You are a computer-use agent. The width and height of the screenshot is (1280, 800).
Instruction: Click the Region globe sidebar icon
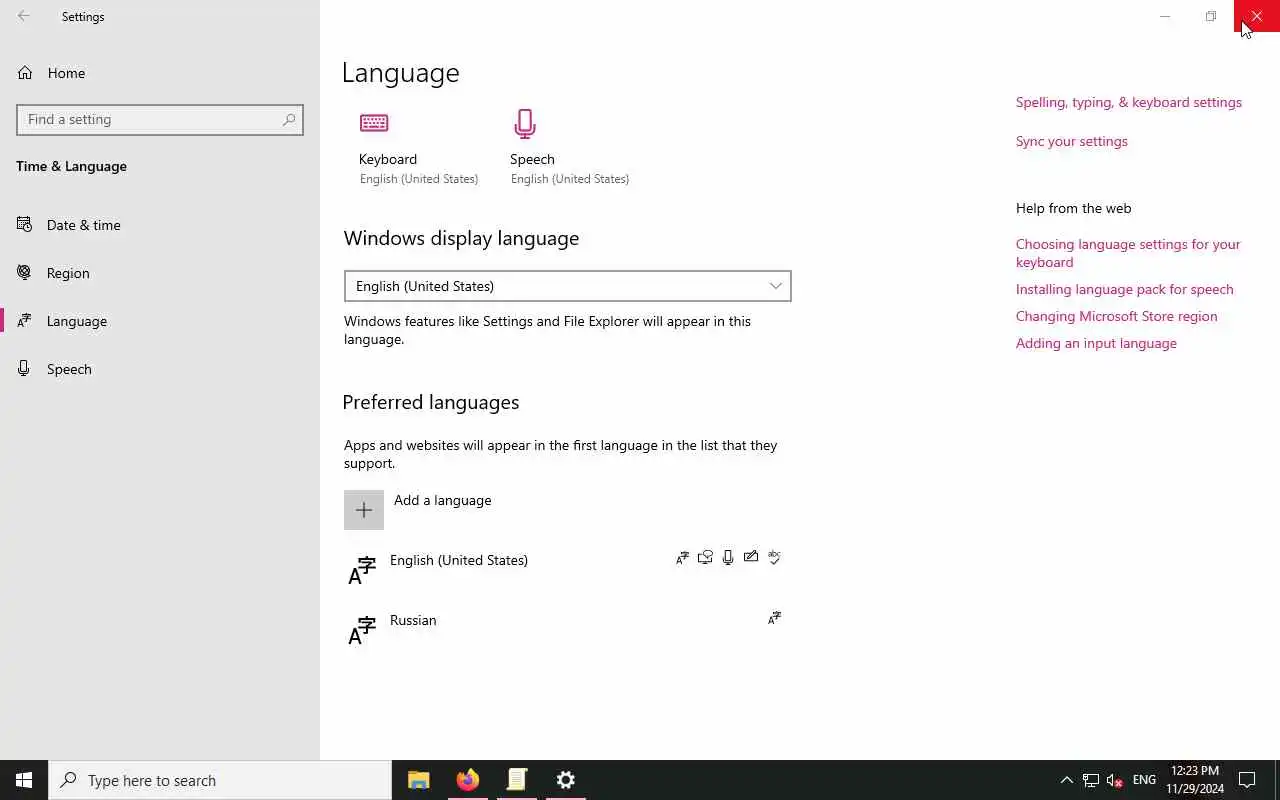click(x=25, y=272)
